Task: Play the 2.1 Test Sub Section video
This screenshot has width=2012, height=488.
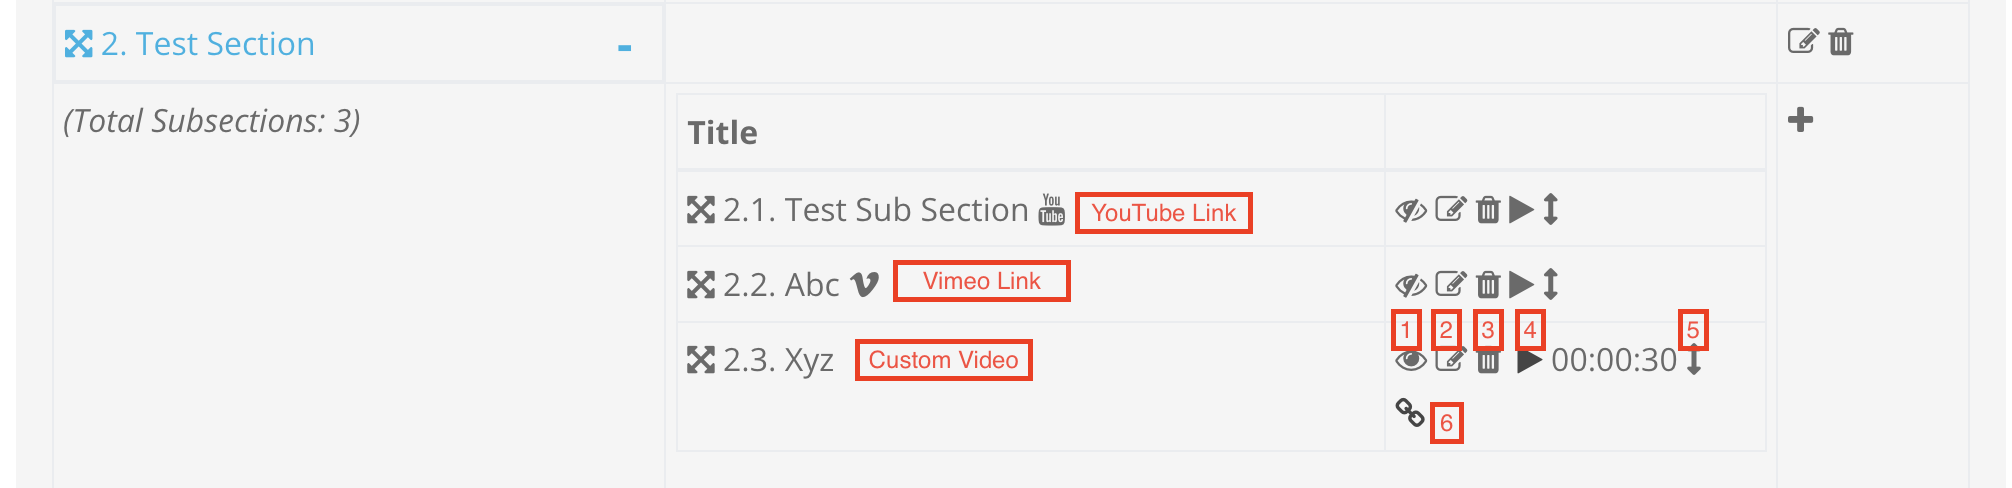Action: coord(1521,209)
